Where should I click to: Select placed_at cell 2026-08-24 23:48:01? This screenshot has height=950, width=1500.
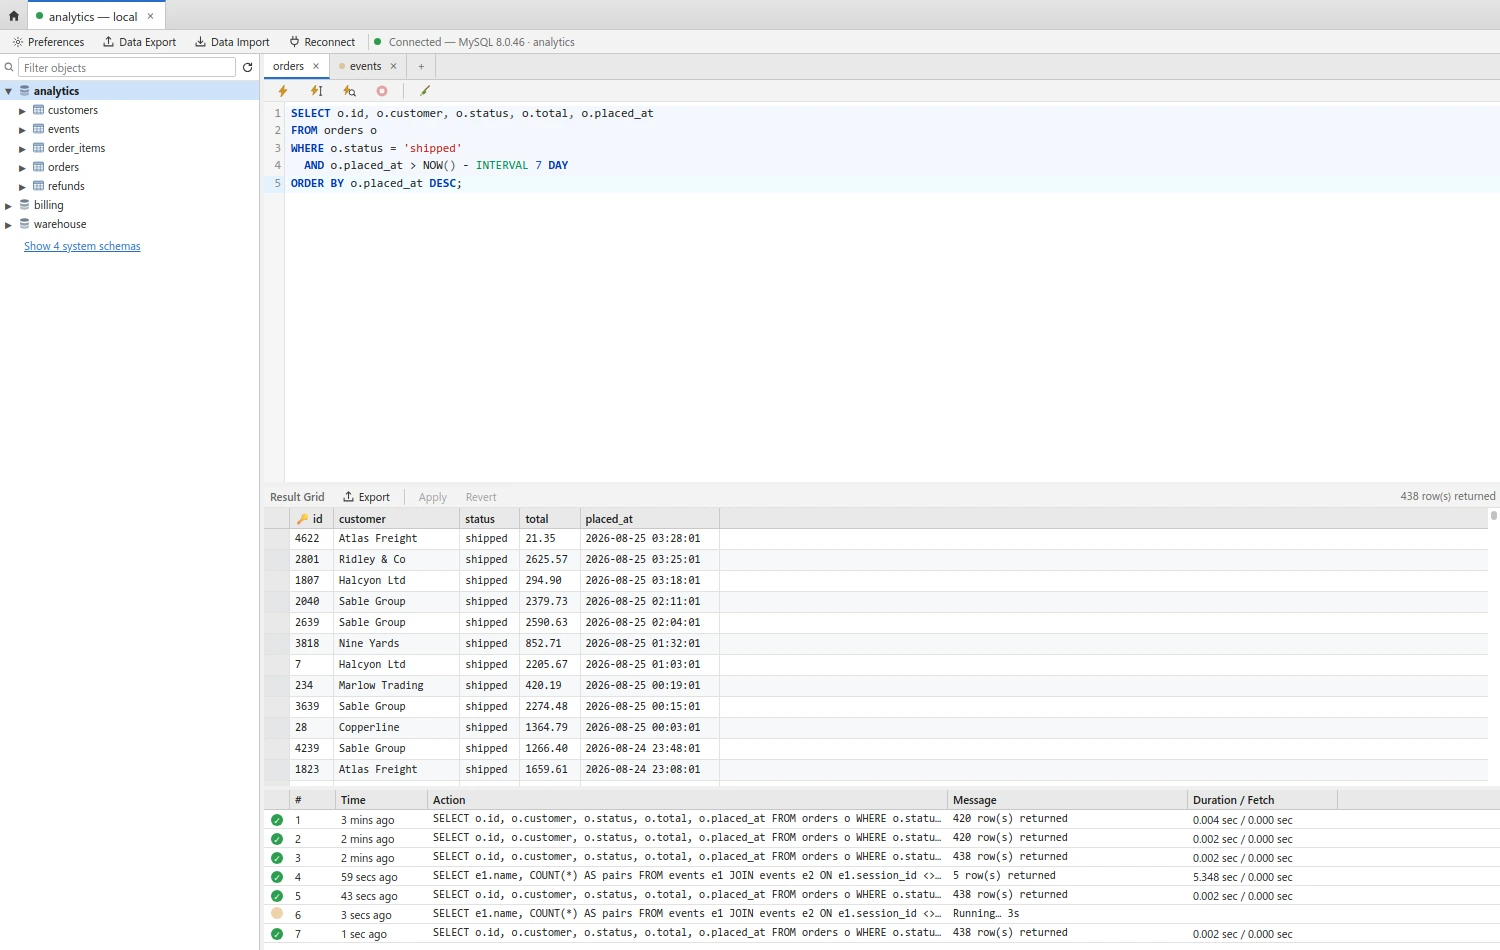tap(649, 748)
